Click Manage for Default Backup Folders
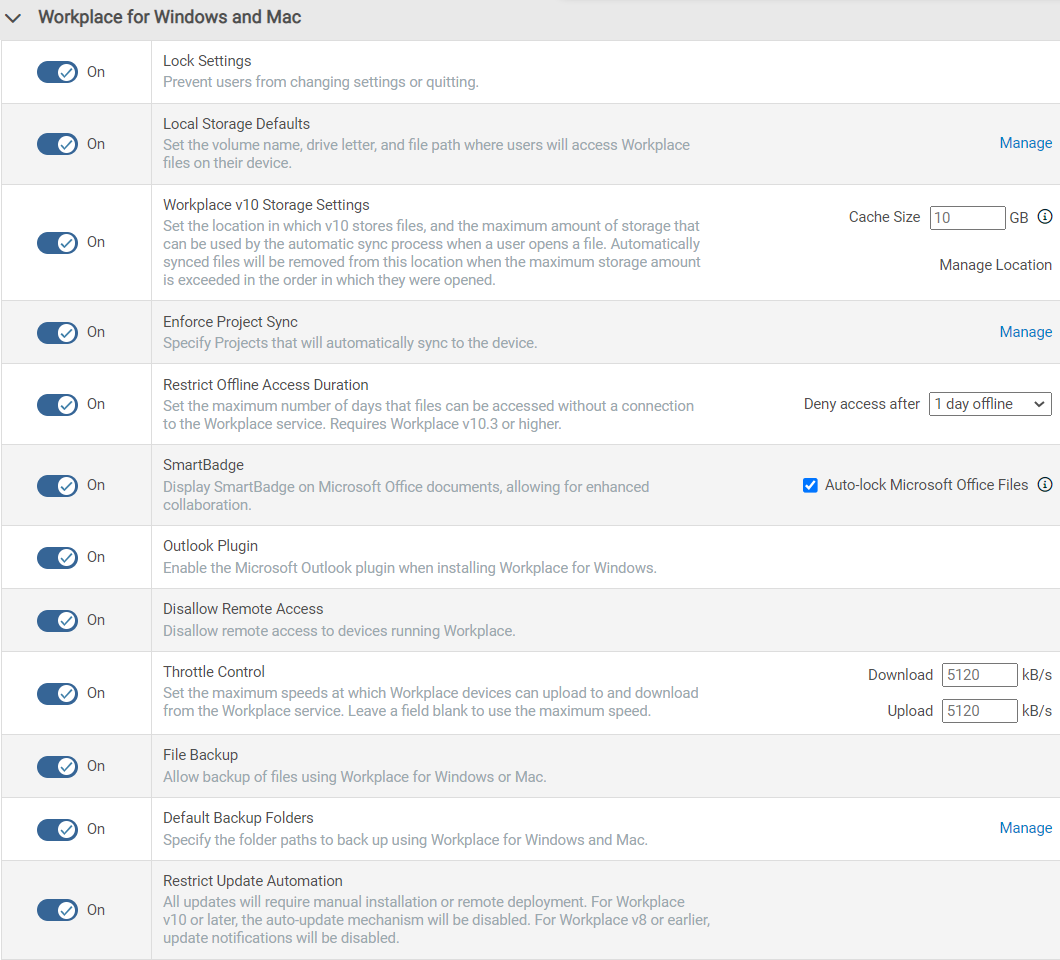Image resolution: width=1060 pixels, height=960 pixels. coord(1025,828)
